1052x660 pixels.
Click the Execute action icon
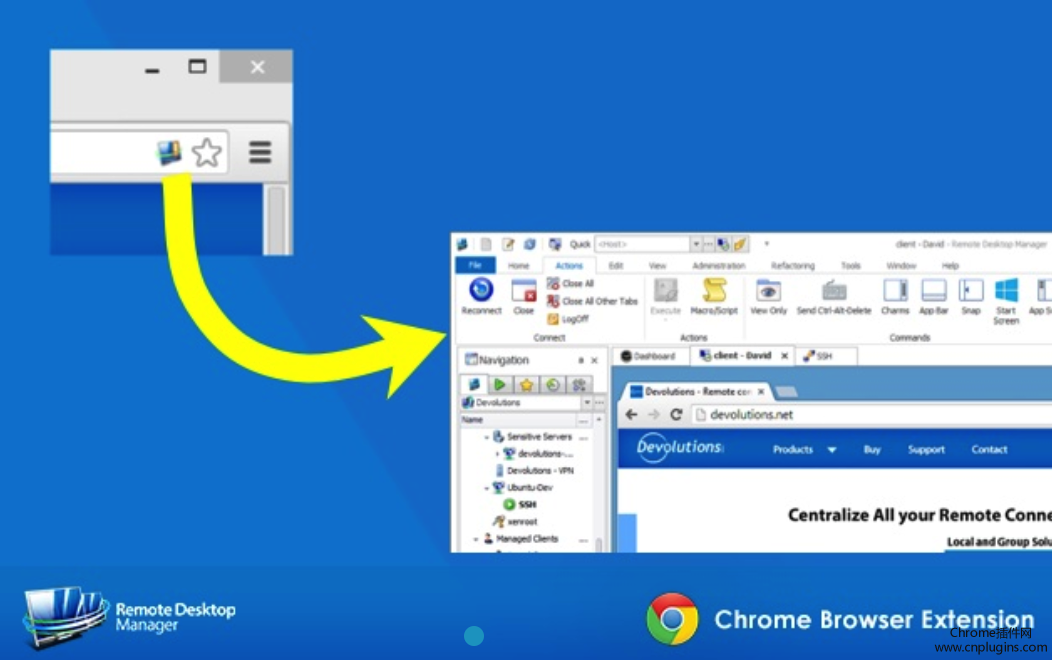click(x=666, y=296)
